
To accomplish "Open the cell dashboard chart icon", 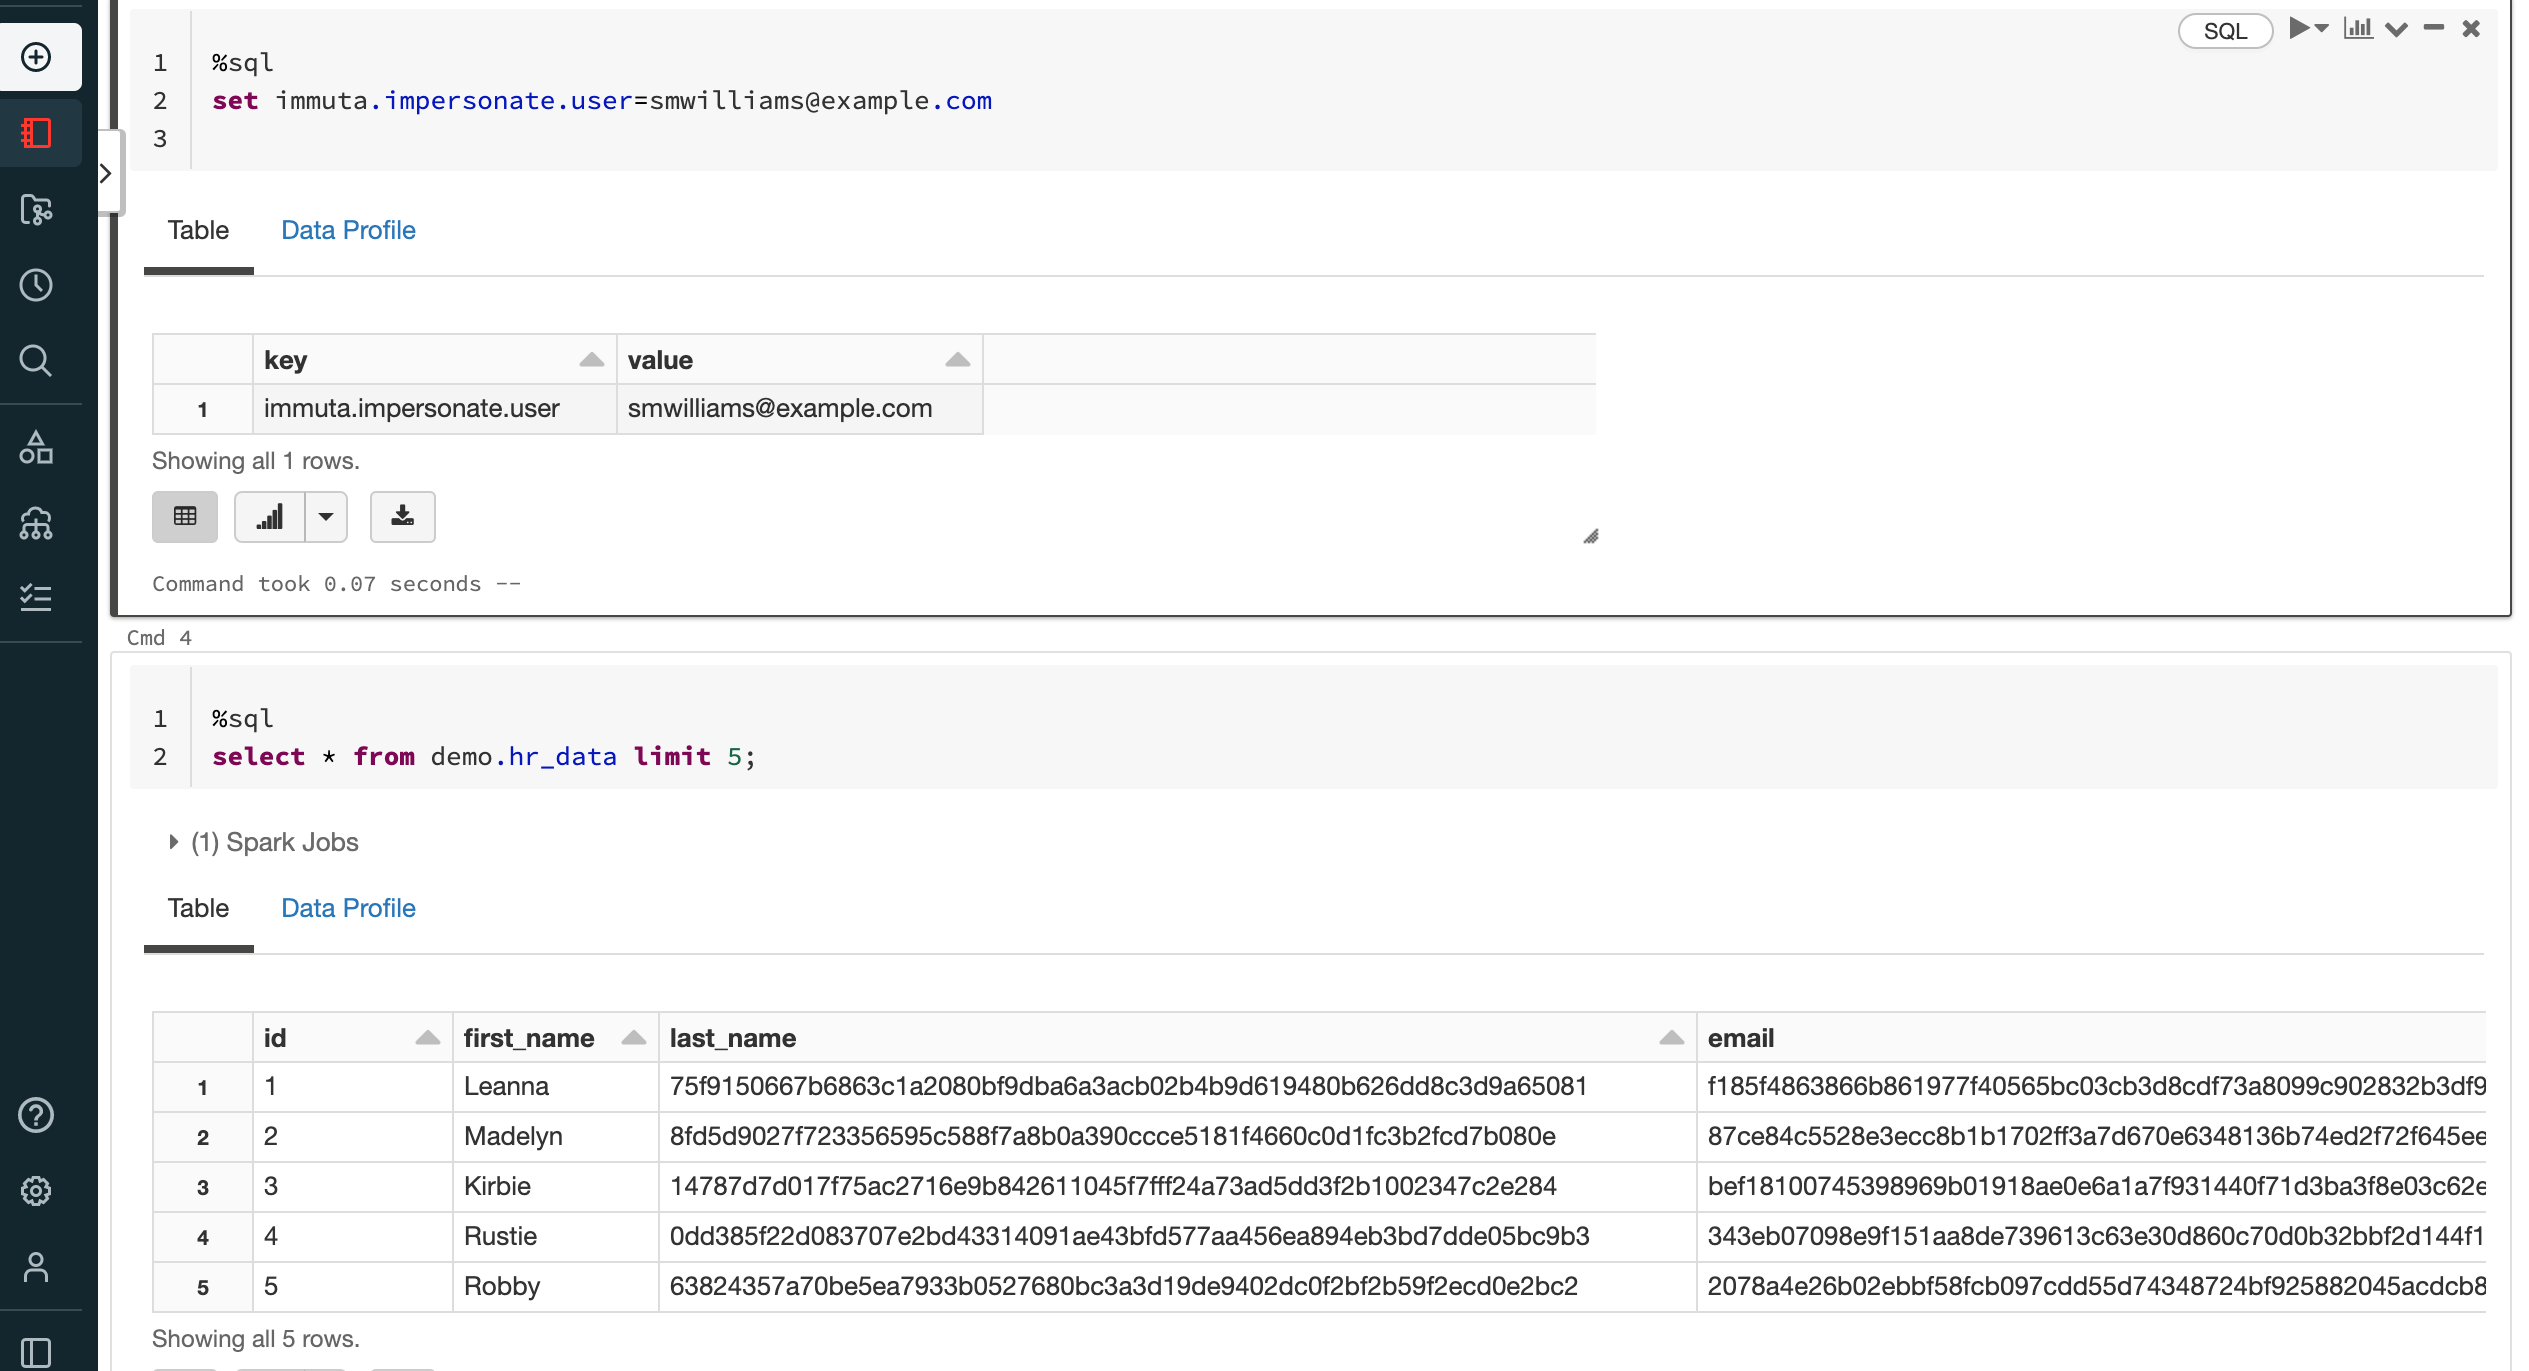I will click(2358, 28).
